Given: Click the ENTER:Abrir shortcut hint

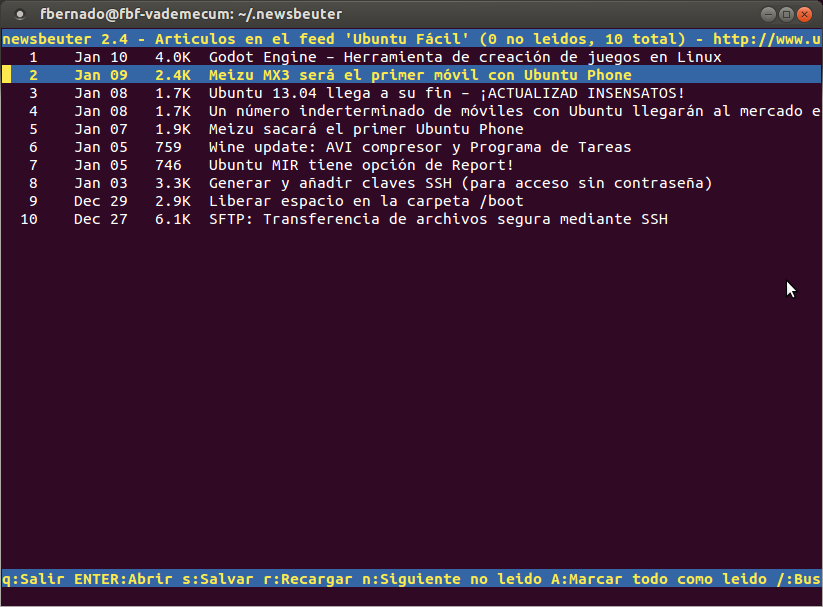Looking at the screenshot, I should (123, 579).
